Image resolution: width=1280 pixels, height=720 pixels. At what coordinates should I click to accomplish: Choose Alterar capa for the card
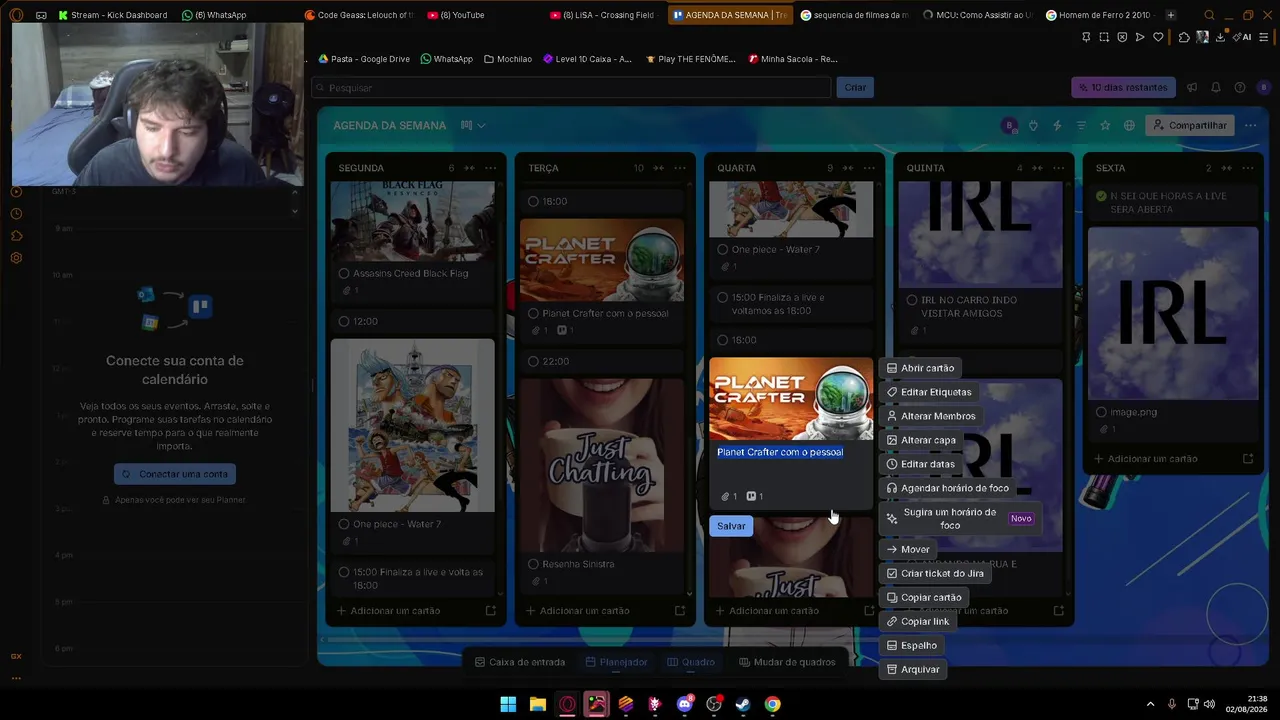[x=921, y=440]
